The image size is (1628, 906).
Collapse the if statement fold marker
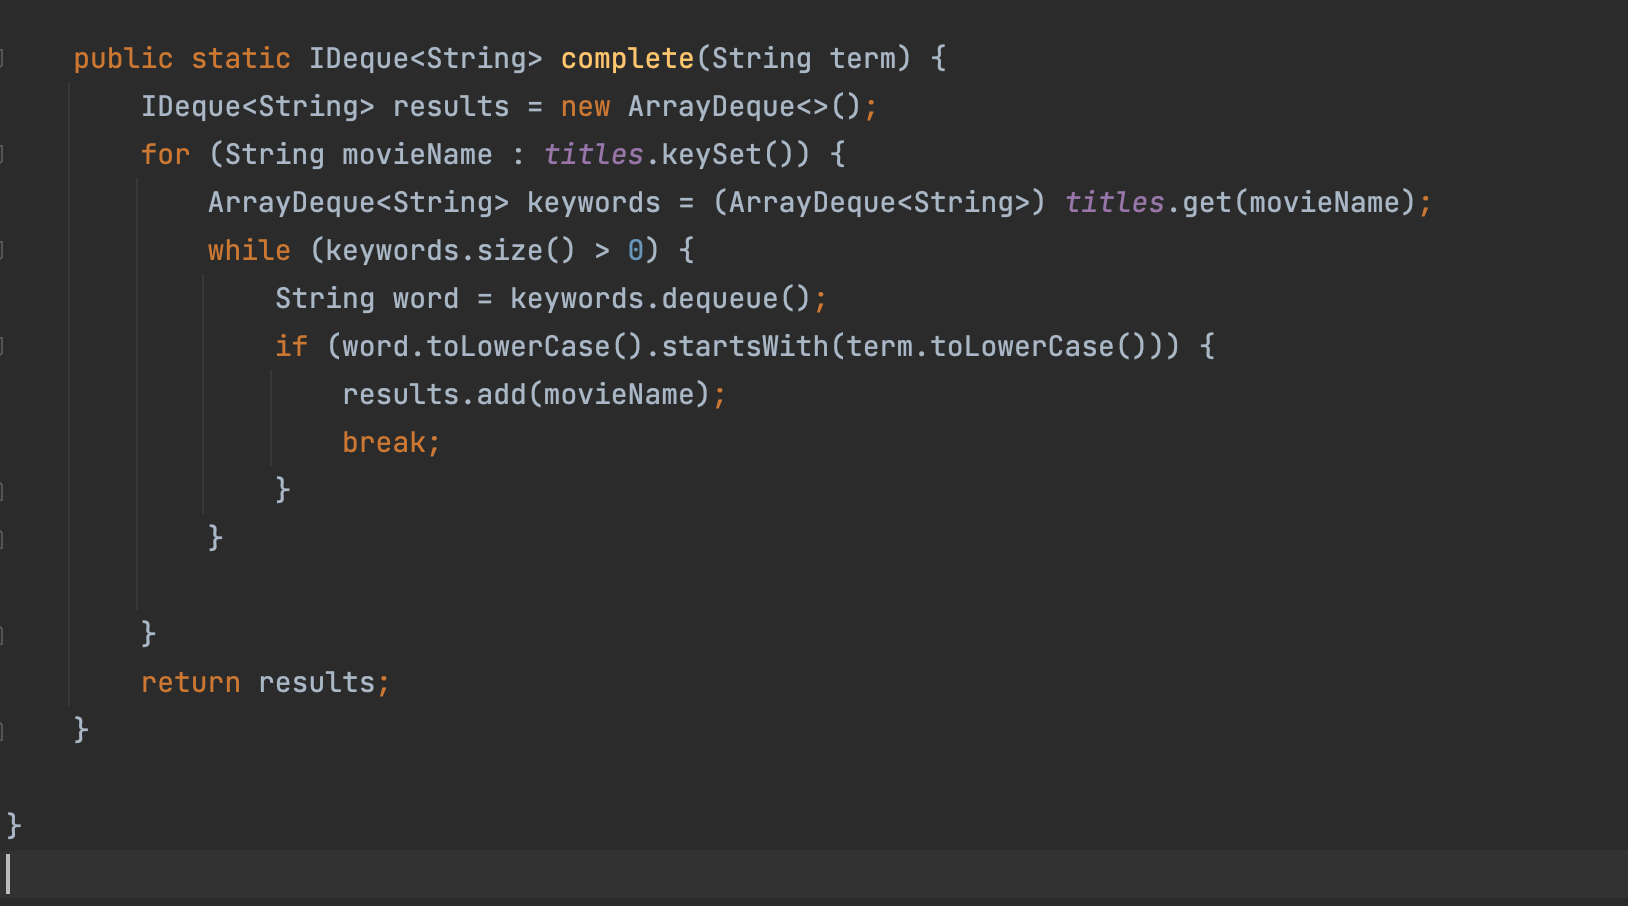pos(2,347)
